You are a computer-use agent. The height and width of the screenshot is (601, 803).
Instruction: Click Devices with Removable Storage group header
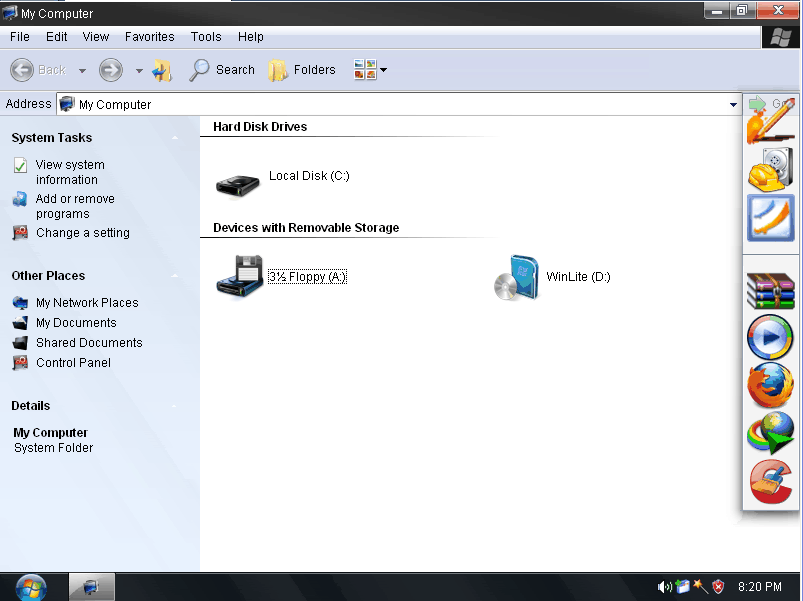306,228
